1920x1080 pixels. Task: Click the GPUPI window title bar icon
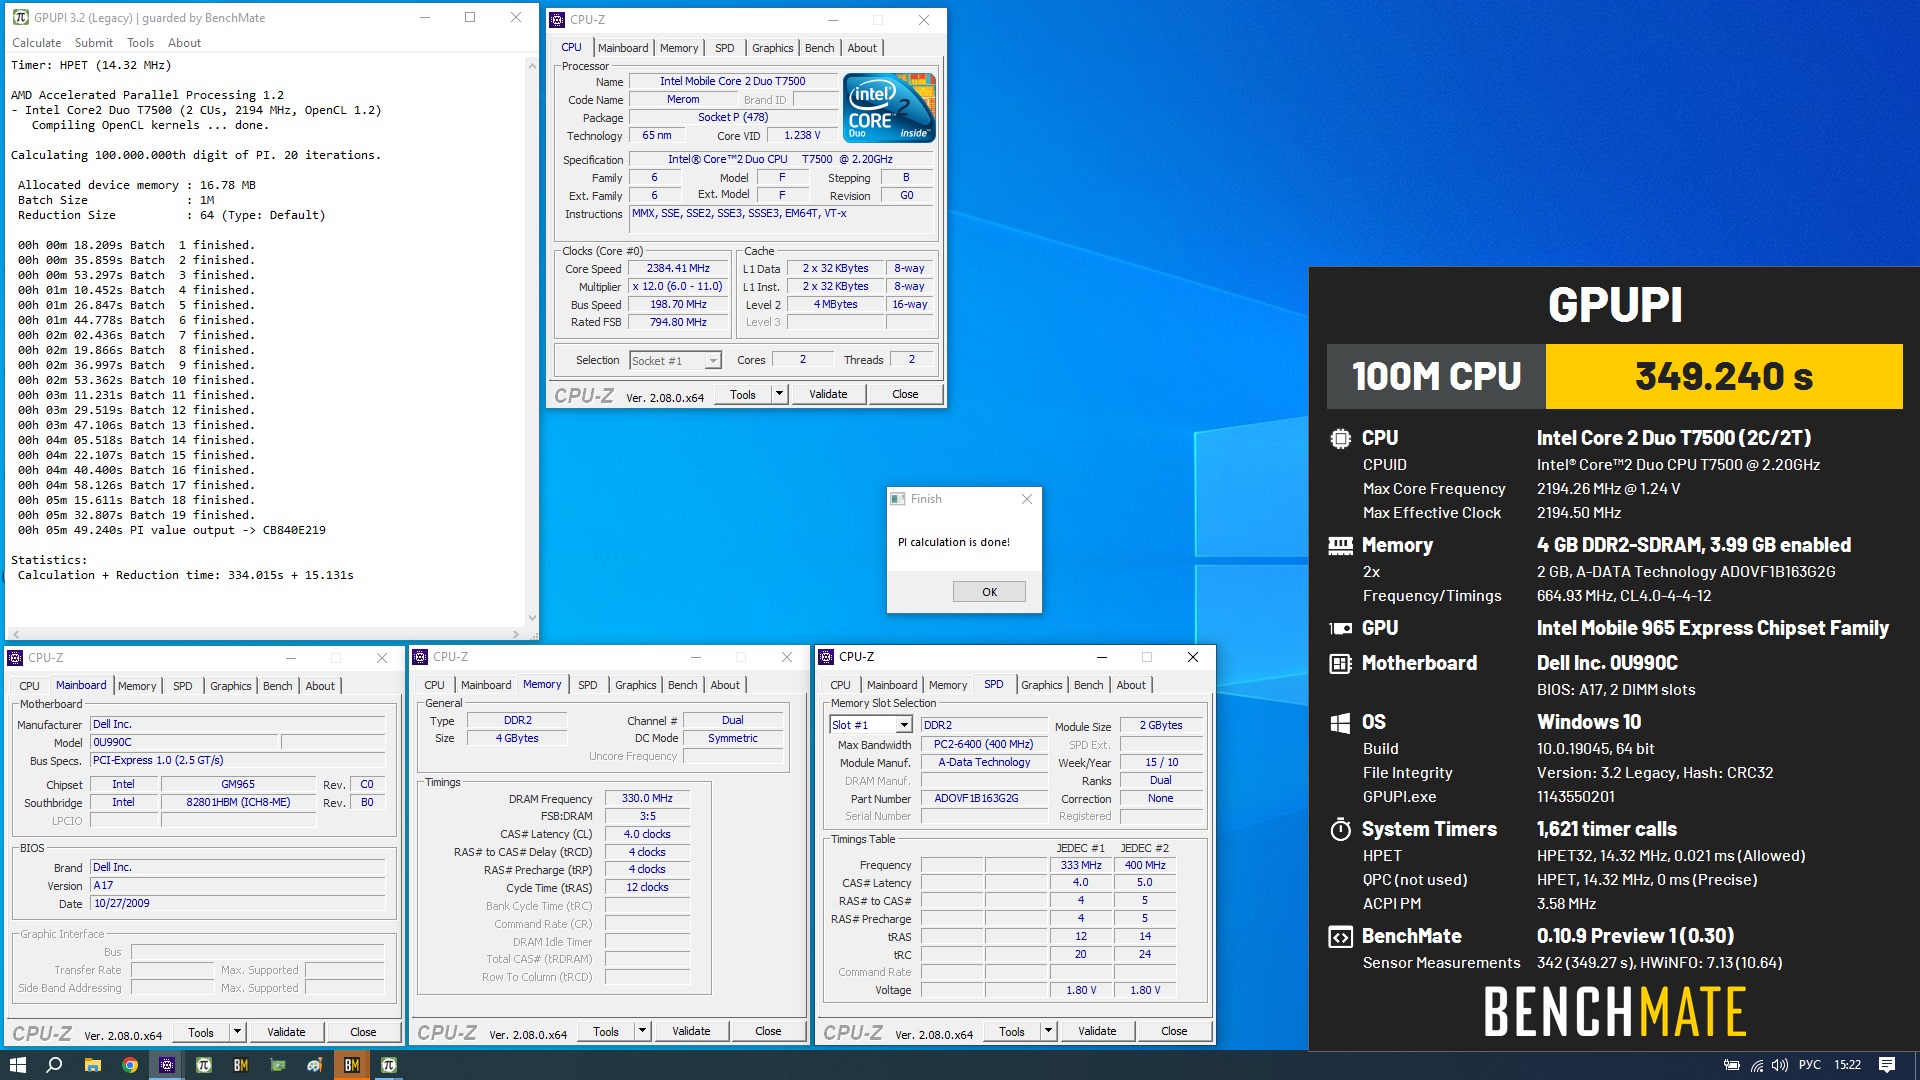click(20, 17)
